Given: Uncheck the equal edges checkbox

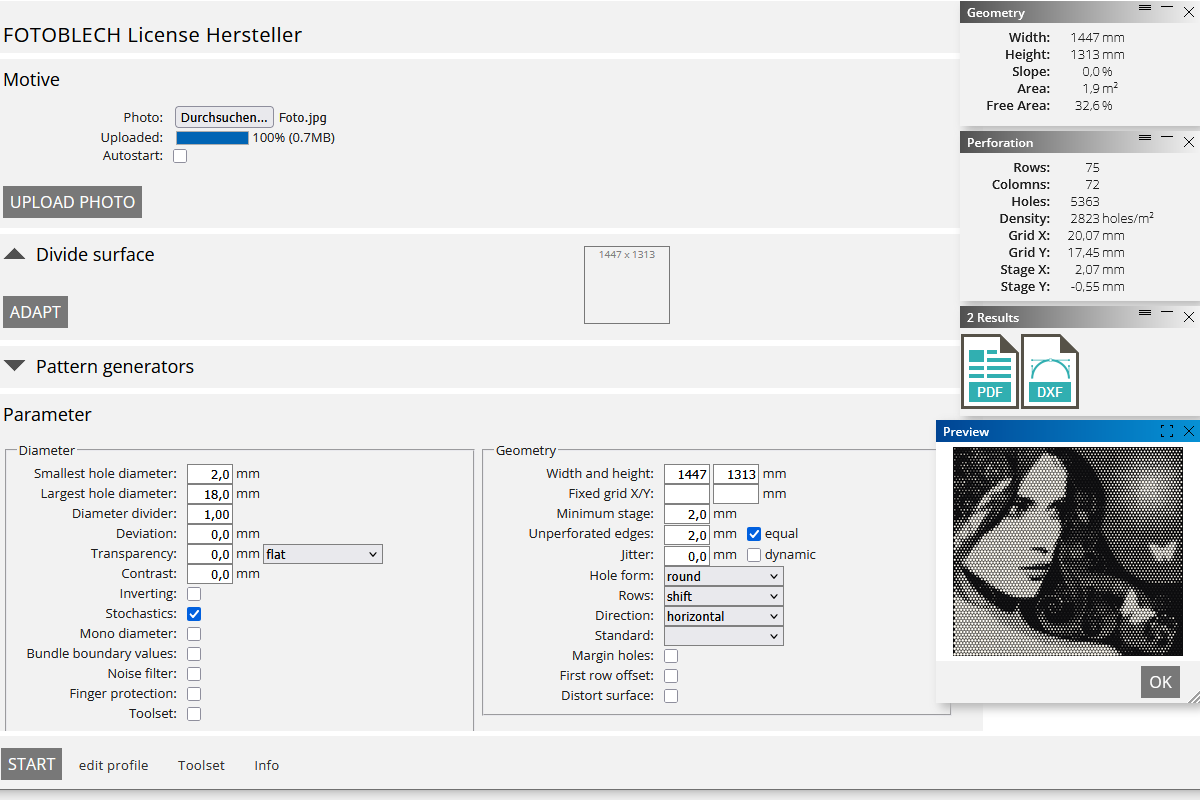Looking at the screenshot, I should (x=754, y=534).
